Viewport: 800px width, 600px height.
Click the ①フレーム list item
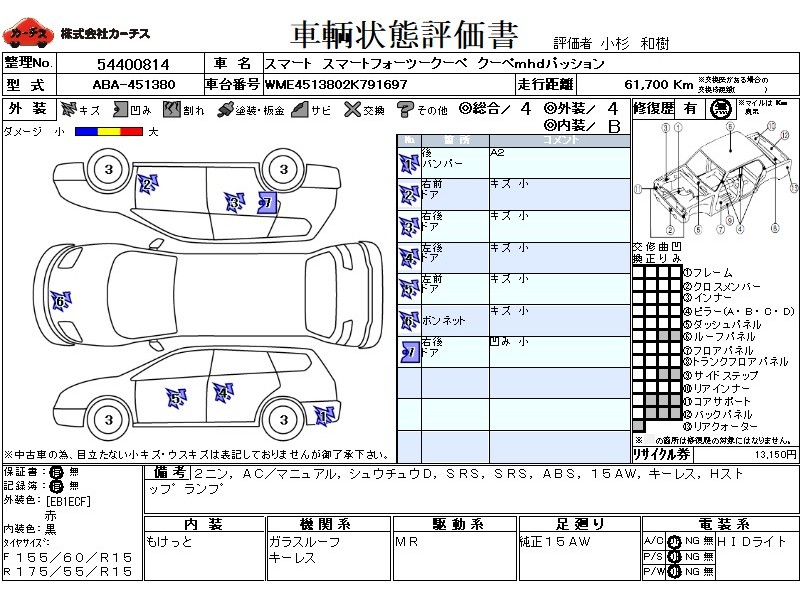click(x=708, y=273)
